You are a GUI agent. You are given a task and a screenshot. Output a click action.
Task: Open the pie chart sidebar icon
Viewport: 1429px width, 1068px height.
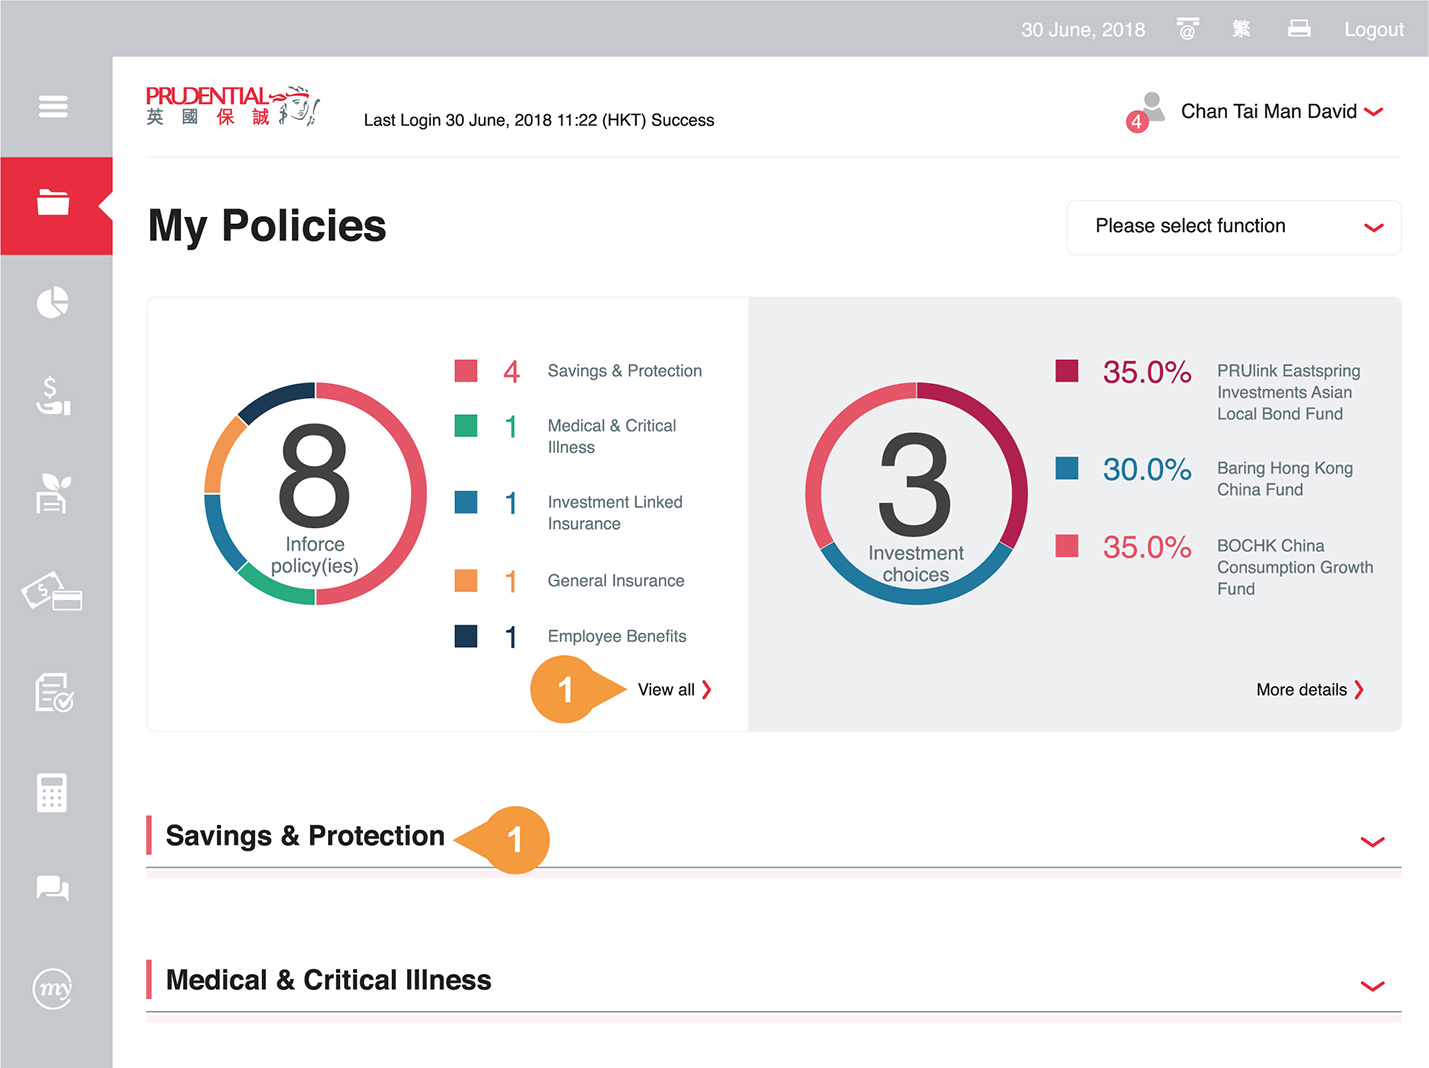53,302
